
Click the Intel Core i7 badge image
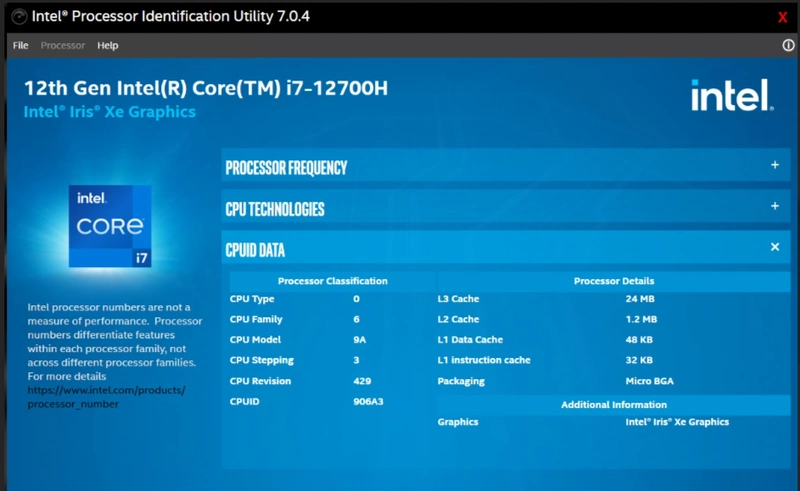click(110, 226)
